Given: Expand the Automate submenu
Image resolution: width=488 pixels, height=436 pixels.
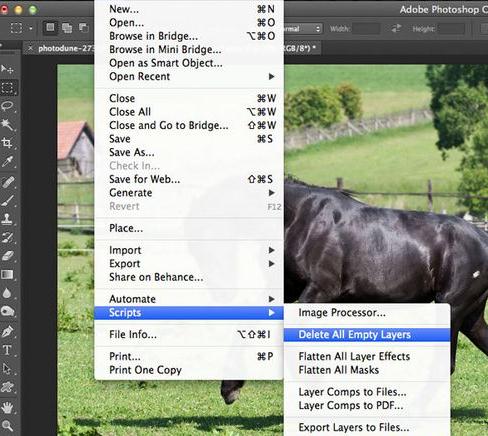Looking at the screenshot, I should click(x=189, y=299).
